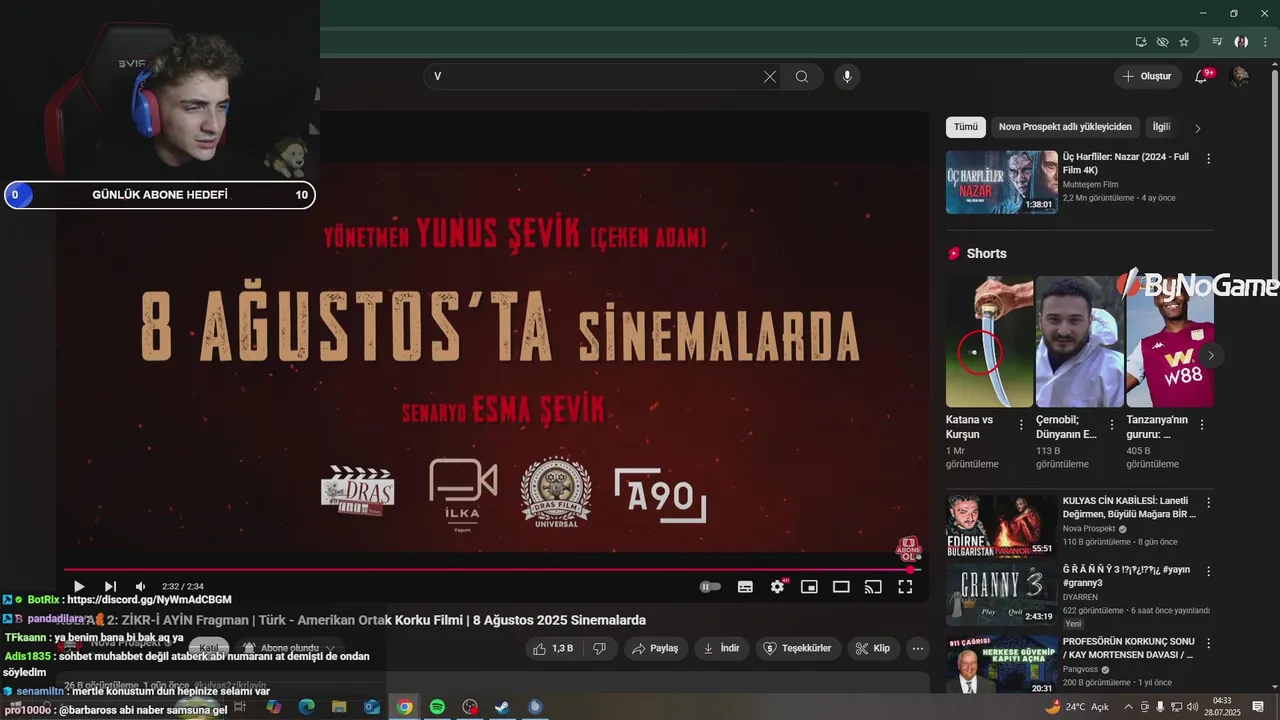Open Google Chrome in the taskbar
1280x720 pixels.
coord(404,707)
